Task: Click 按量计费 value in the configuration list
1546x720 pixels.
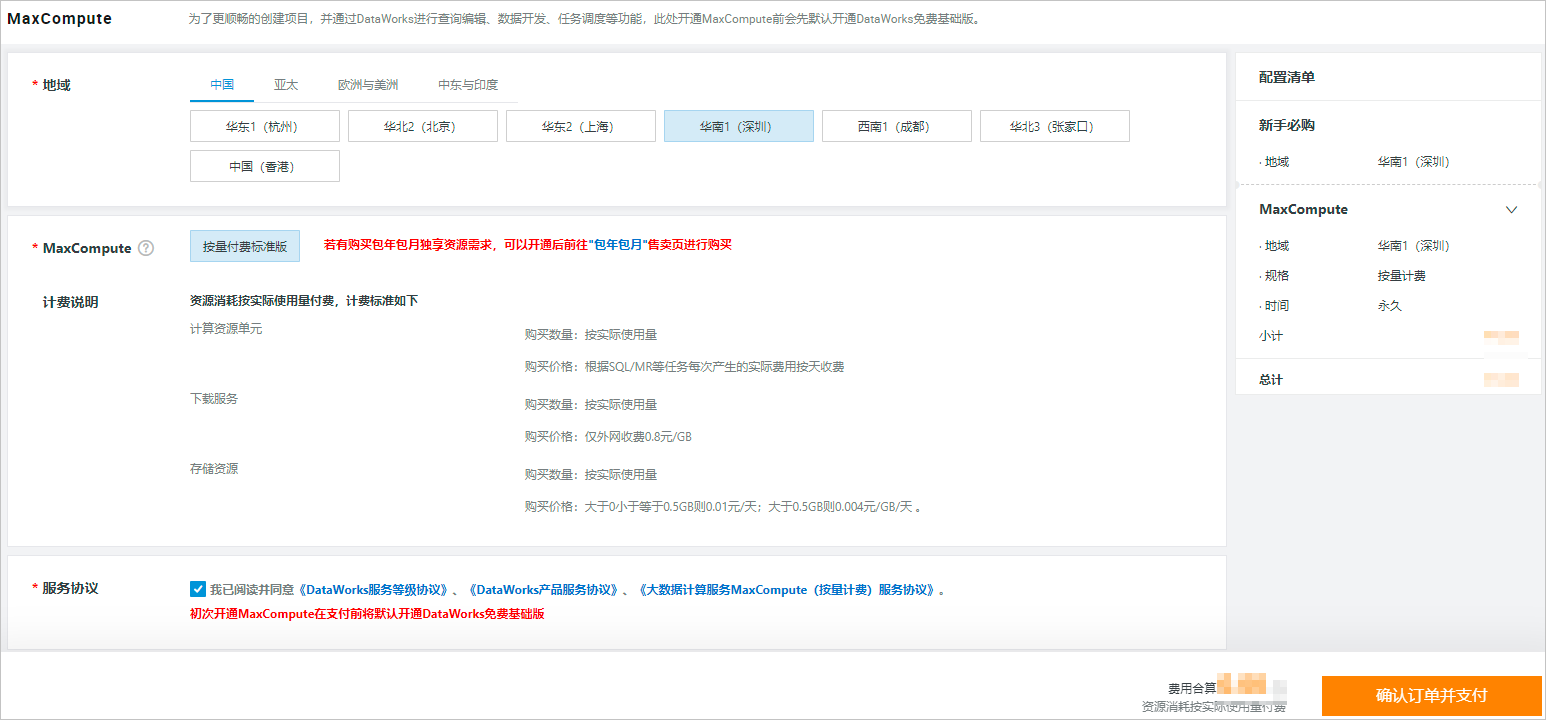Action: [x=1402, y=276]
